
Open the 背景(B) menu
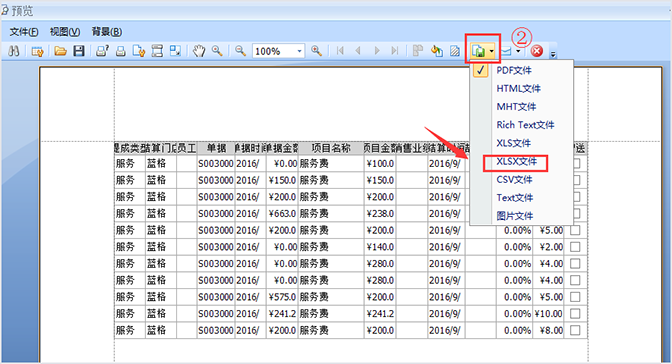pyautogui.click(x=107, y=32)
